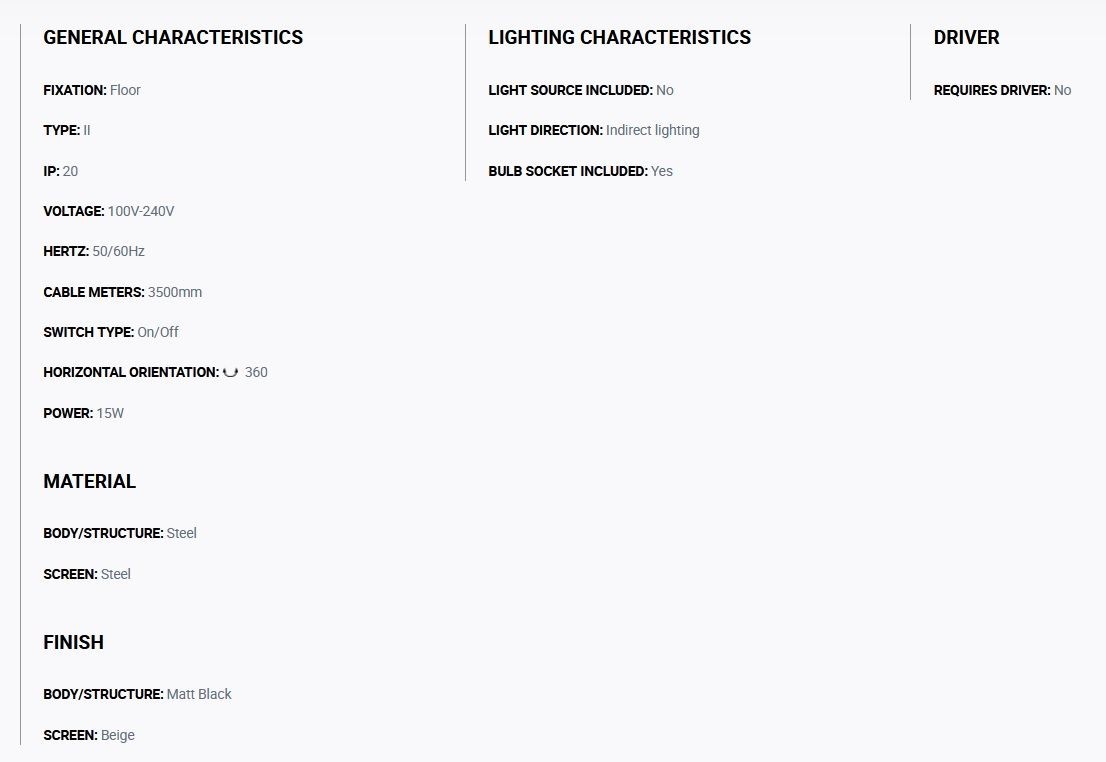Click the Material section heading

(x=90, y=481)
